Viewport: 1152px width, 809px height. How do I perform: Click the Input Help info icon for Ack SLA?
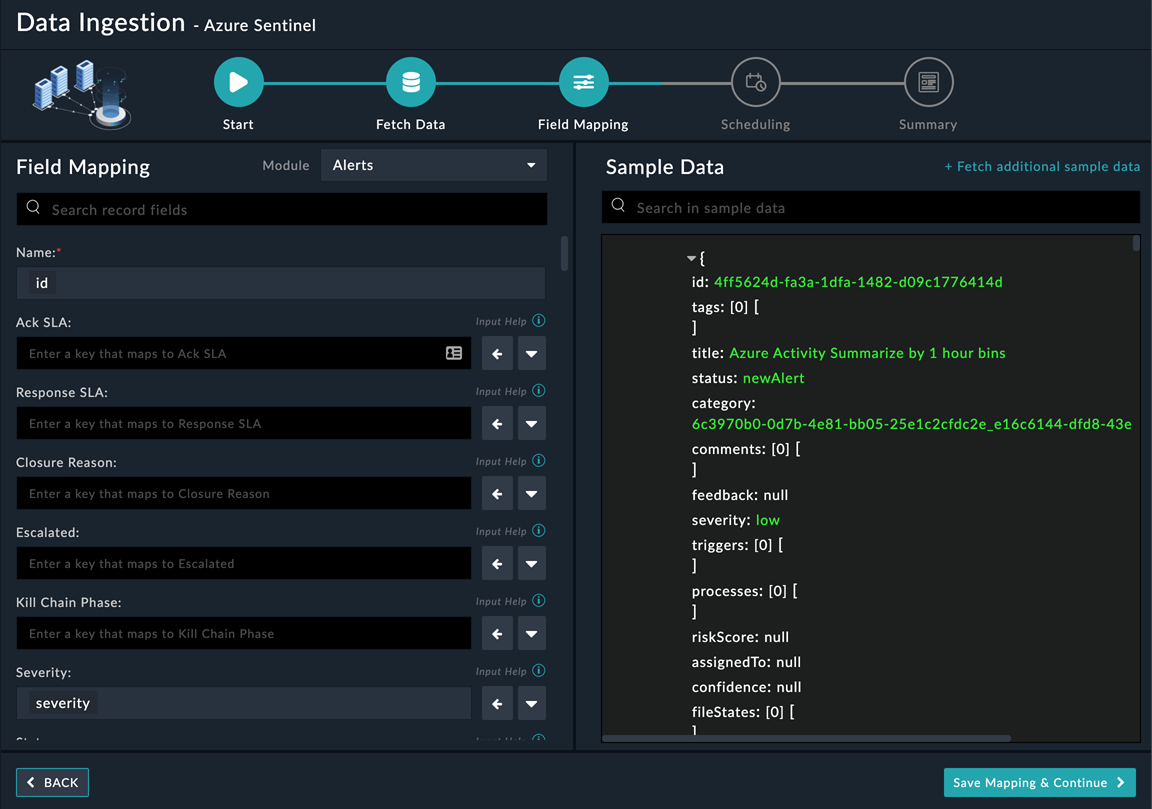[538, 320]
